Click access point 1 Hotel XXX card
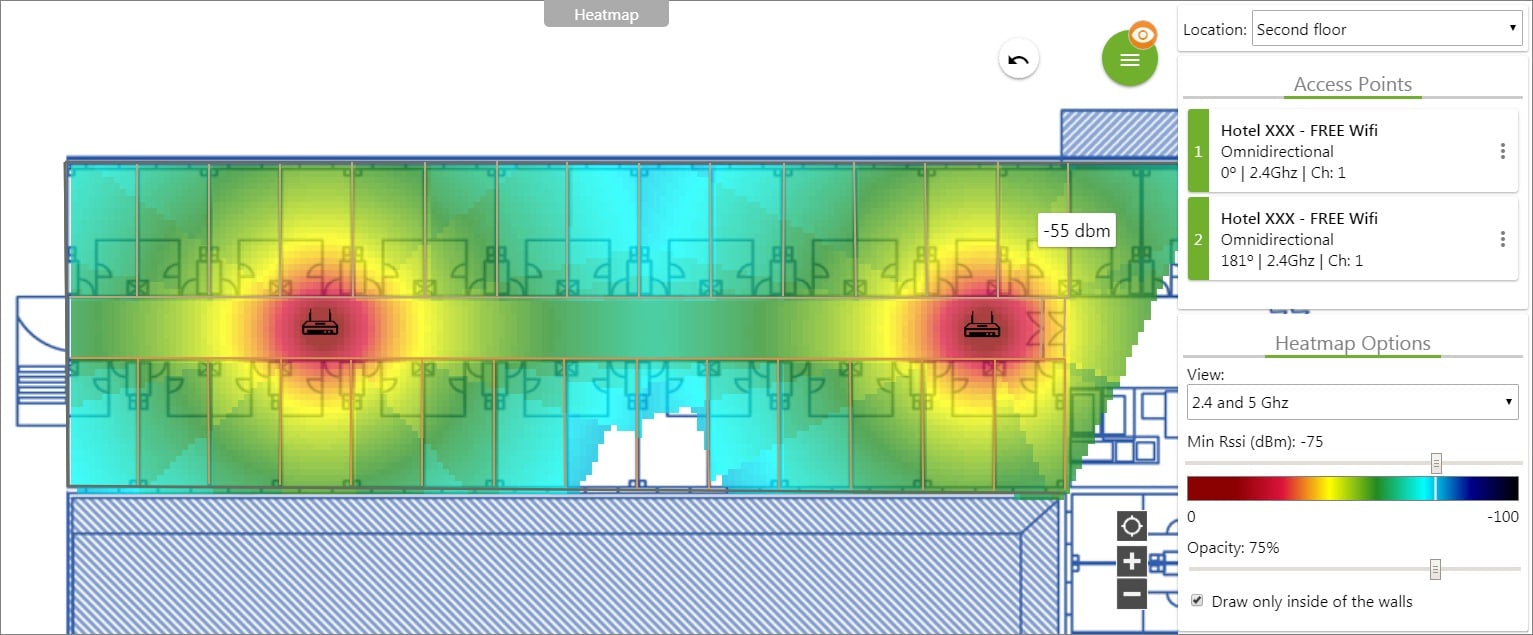This screenshot has height=635, width=1533. pyautogui.click(x=1352, y=151)
